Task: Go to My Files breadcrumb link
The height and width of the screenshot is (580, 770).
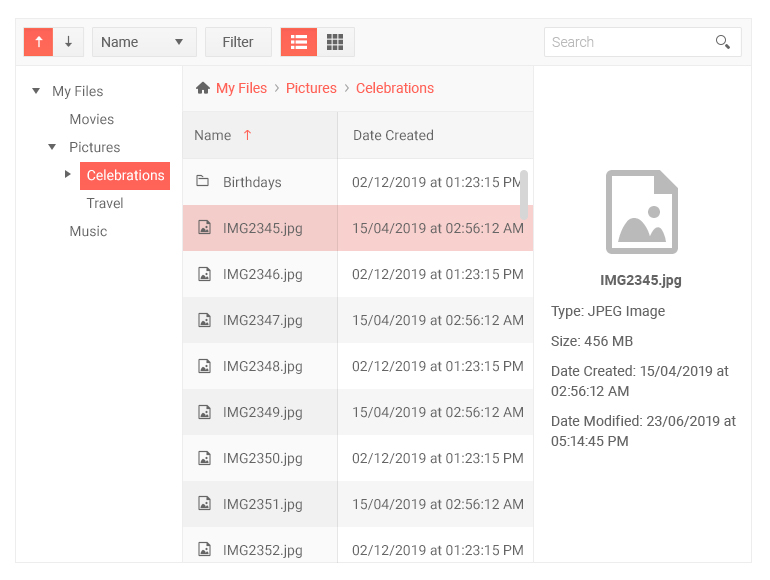Action: click(242, 88)
